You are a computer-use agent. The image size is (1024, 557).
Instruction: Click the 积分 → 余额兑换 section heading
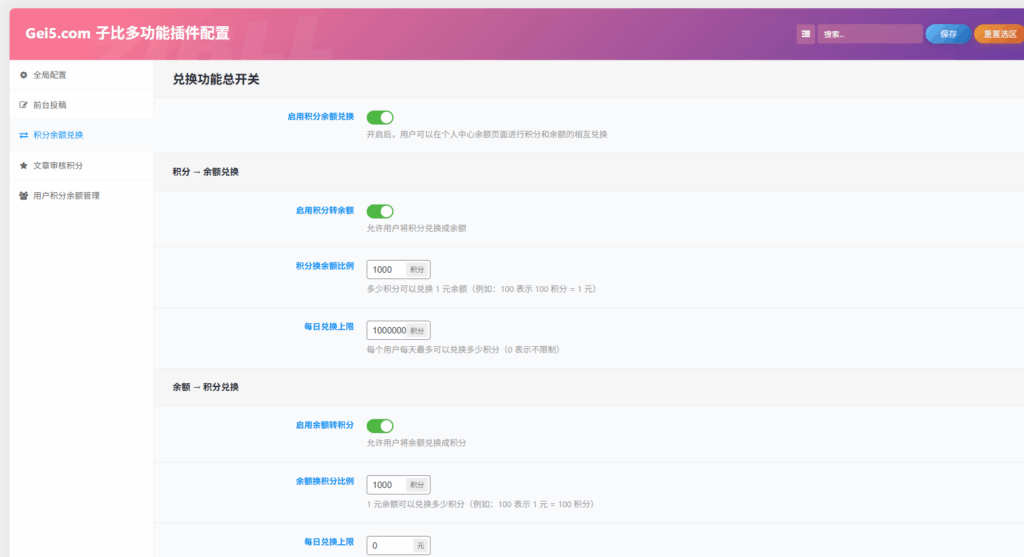pos(206,172)
